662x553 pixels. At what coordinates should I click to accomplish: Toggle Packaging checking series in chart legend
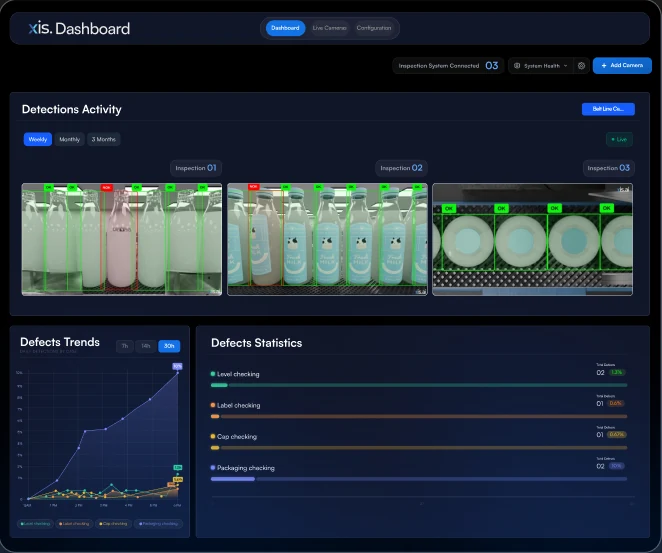pyautogui.click(x=158, y=524)
